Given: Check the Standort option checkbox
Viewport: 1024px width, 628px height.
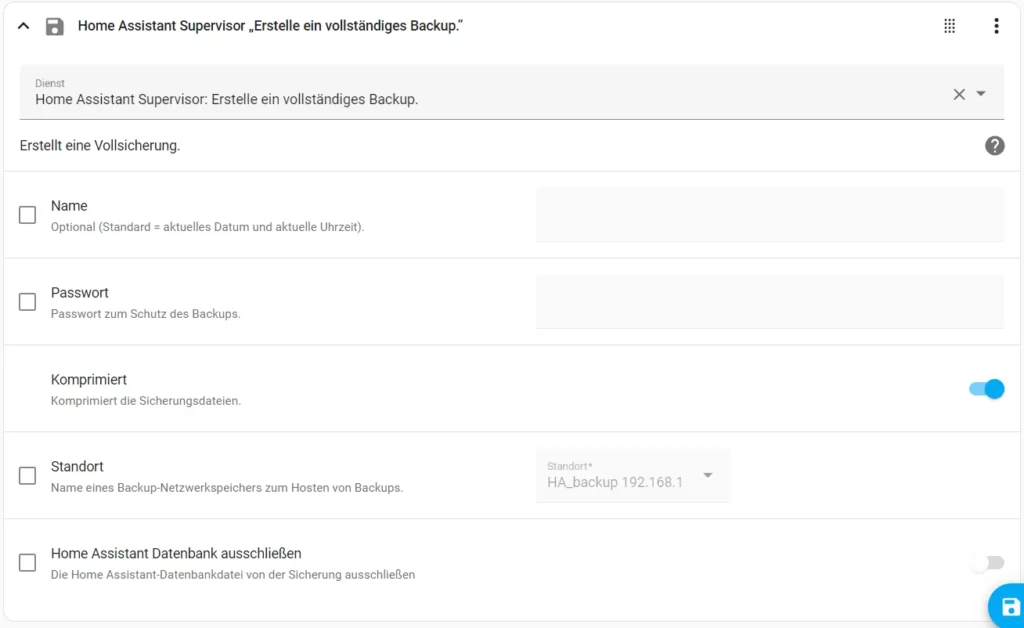Looking at the screenshot, I should (27, 475).
